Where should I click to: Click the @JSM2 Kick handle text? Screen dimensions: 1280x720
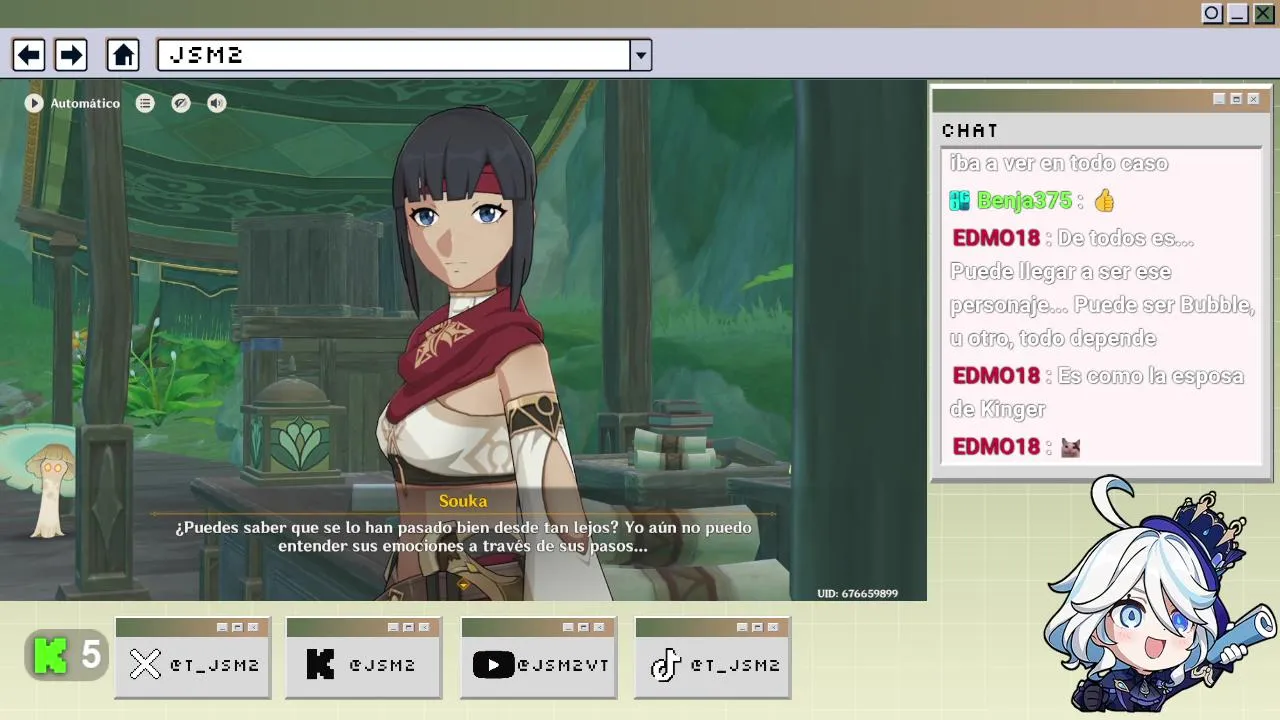382,665
